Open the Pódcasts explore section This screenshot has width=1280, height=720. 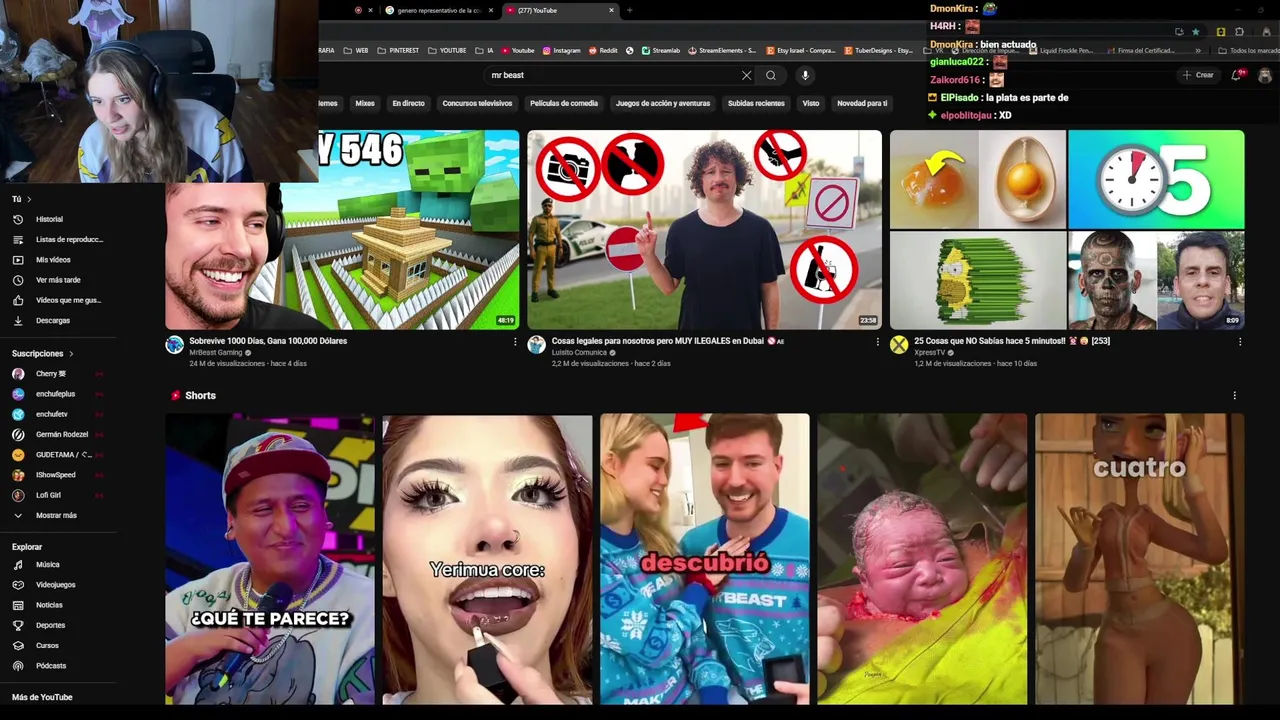tap(39, 665)
